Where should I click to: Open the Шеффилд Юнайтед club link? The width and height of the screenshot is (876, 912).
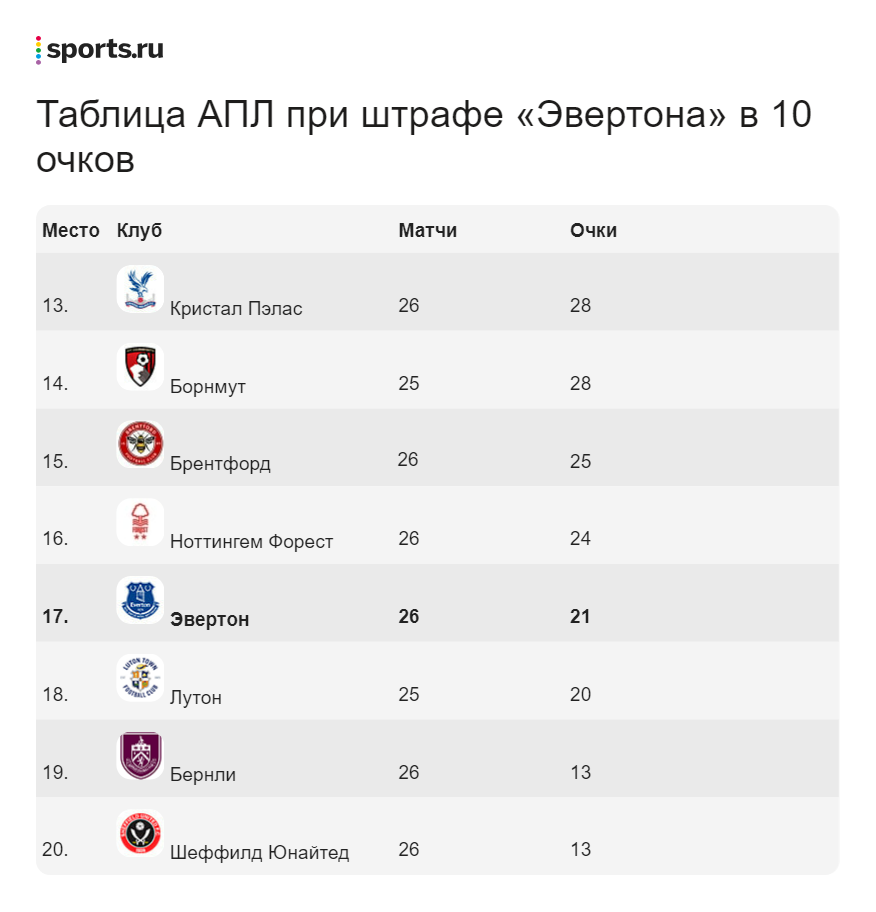(x=260, y=853)
